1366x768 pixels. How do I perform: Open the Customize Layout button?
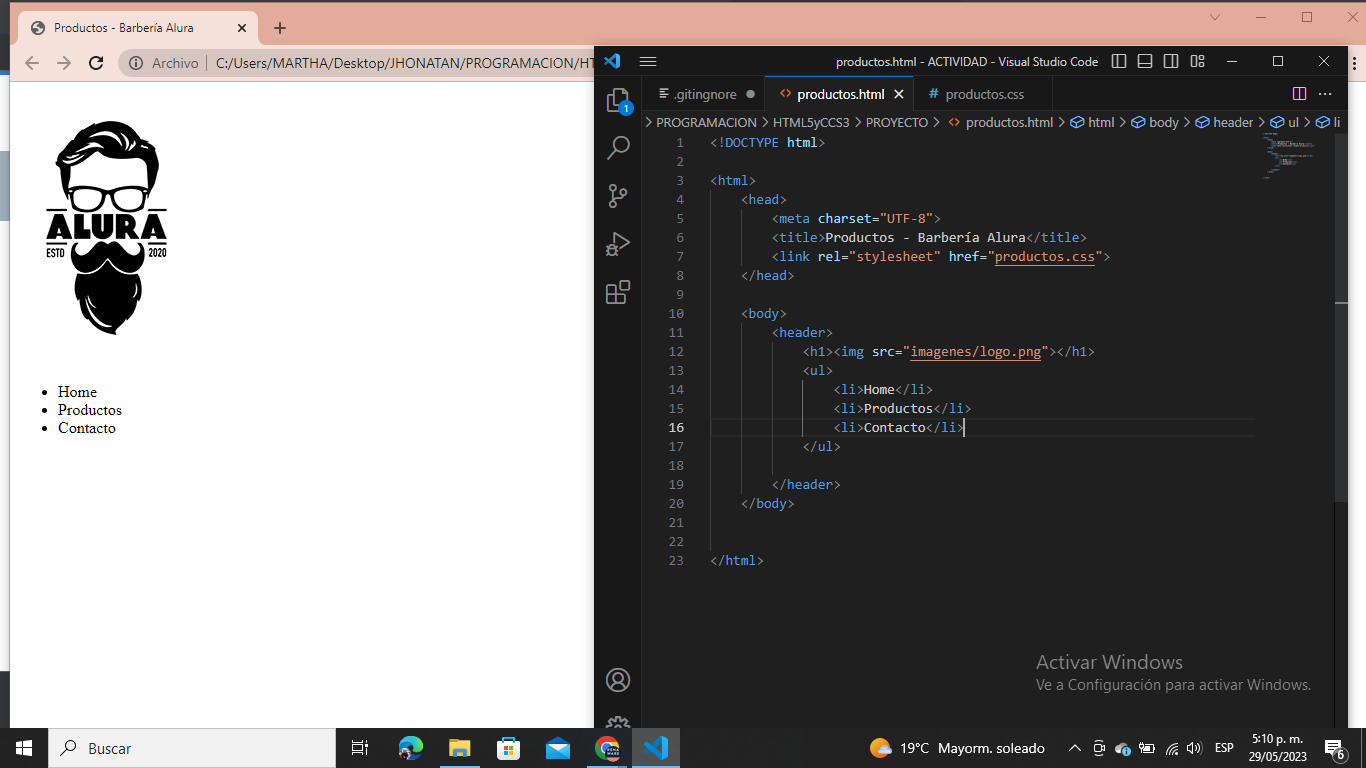1197,61
